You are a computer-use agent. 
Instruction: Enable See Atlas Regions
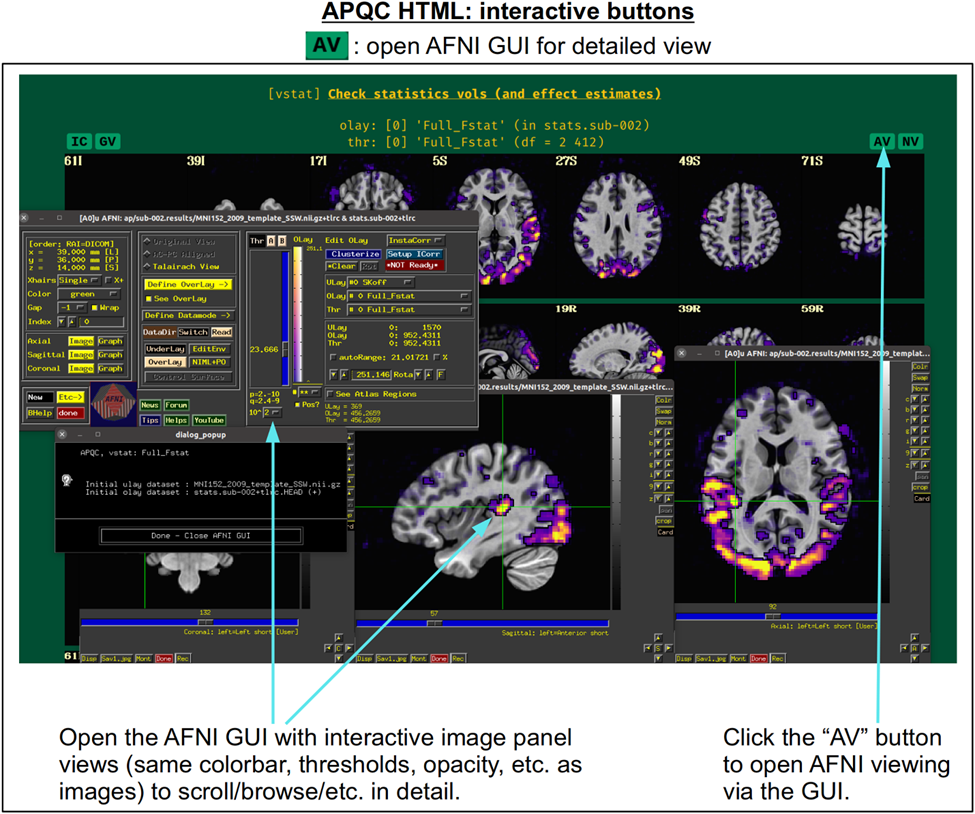pyautogui.click(x=330, y=394)
